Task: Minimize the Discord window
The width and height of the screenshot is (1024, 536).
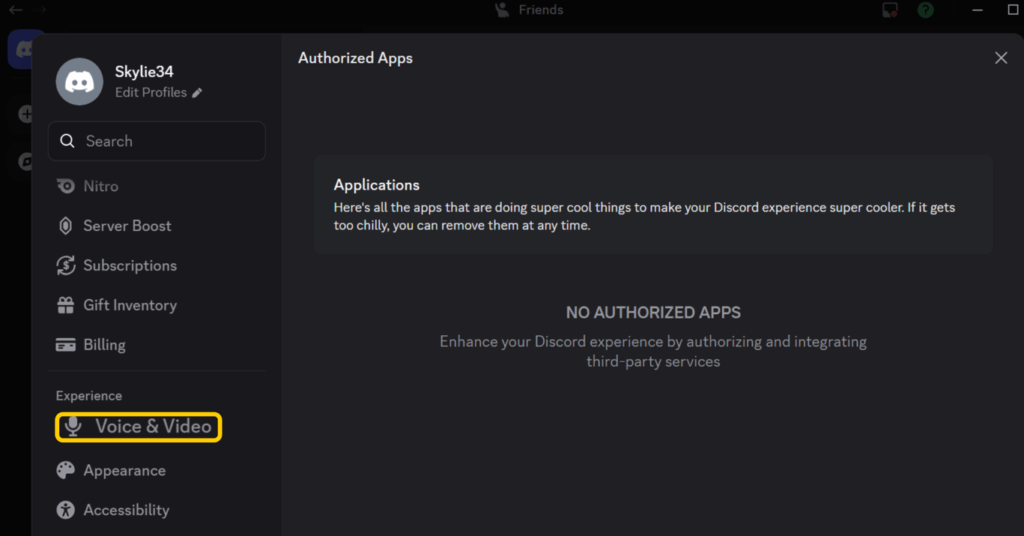Action: (x=977, y=10)
